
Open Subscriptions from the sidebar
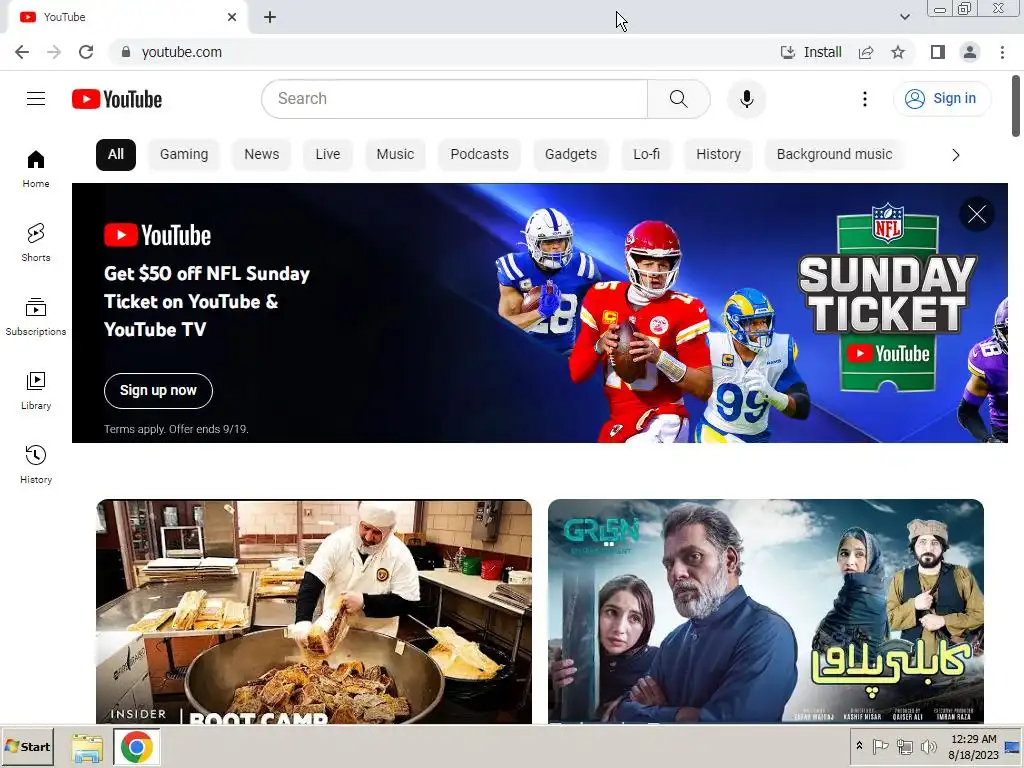pyautogui.click(x=36, y=317)
